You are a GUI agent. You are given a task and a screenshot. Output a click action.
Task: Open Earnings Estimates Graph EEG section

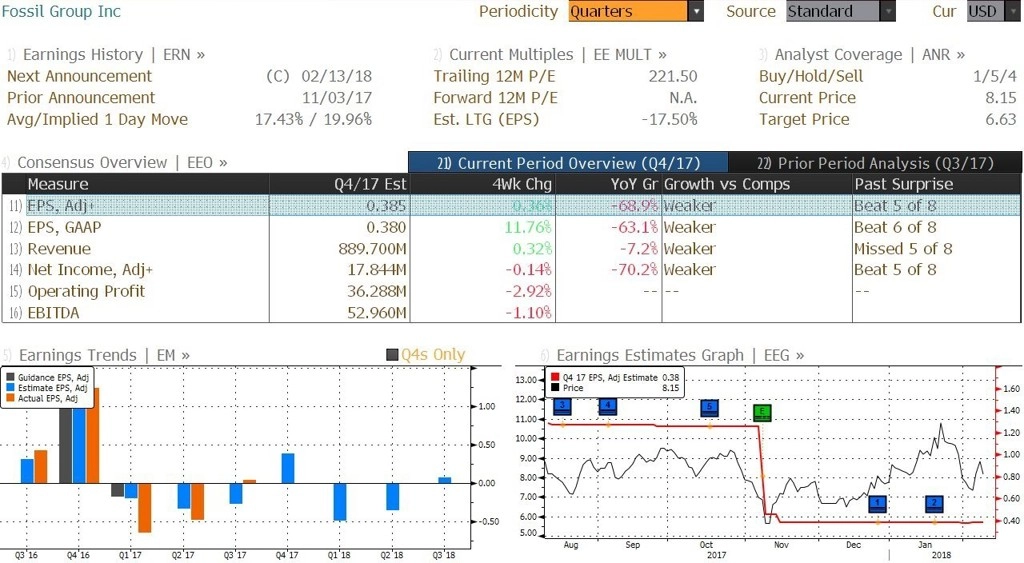(673, 355)
